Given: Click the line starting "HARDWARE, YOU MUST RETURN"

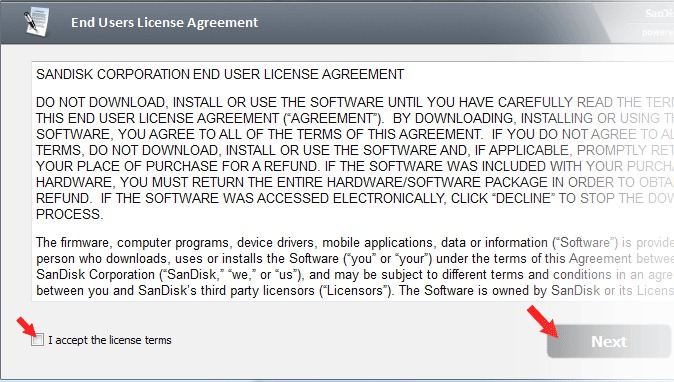Looking at the screenshot, I should pos(355,182).
